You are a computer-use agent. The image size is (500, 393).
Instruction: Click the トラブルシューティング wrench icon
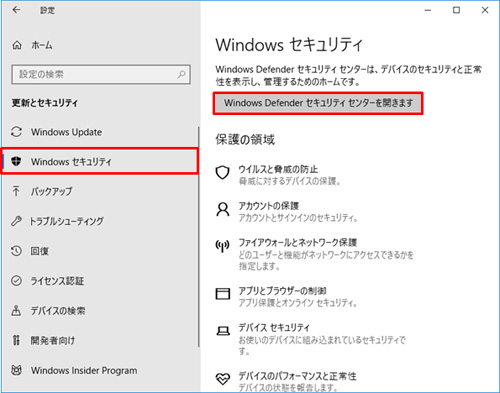point(16,221)
